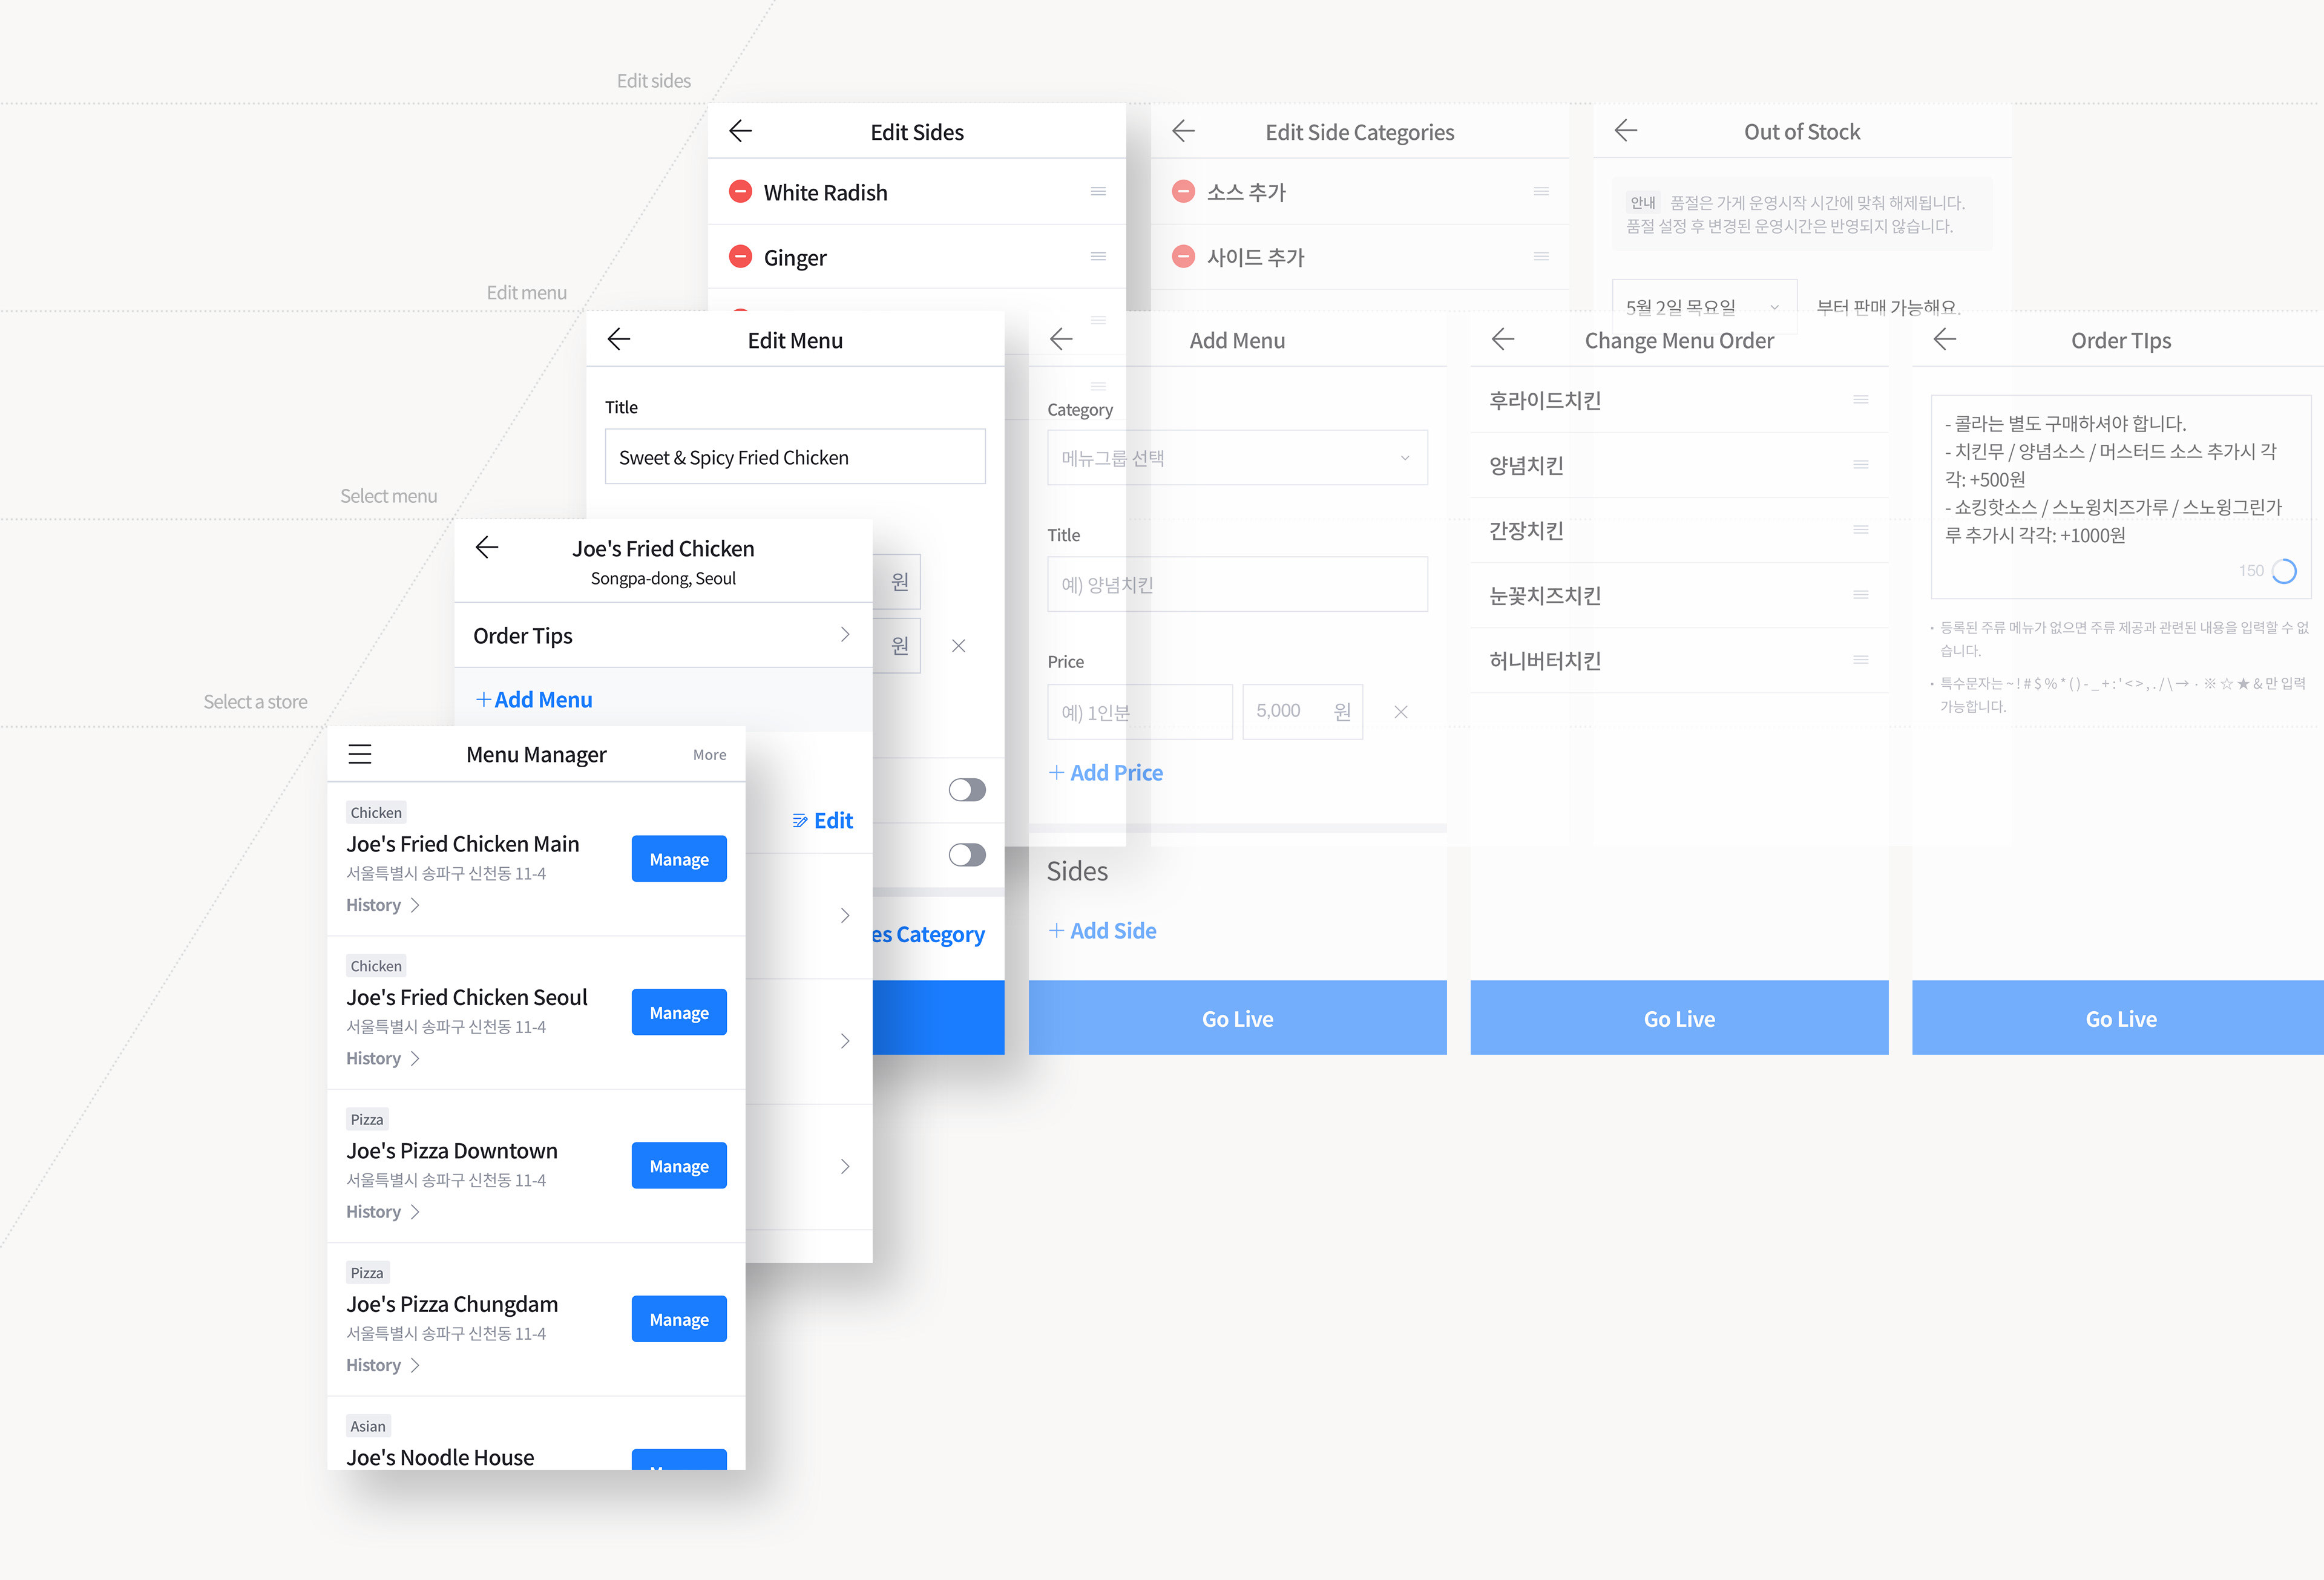Toggle the lower switch in Edit Menu
This screenshot has height=1580, width=2324.
pos(967,855)
